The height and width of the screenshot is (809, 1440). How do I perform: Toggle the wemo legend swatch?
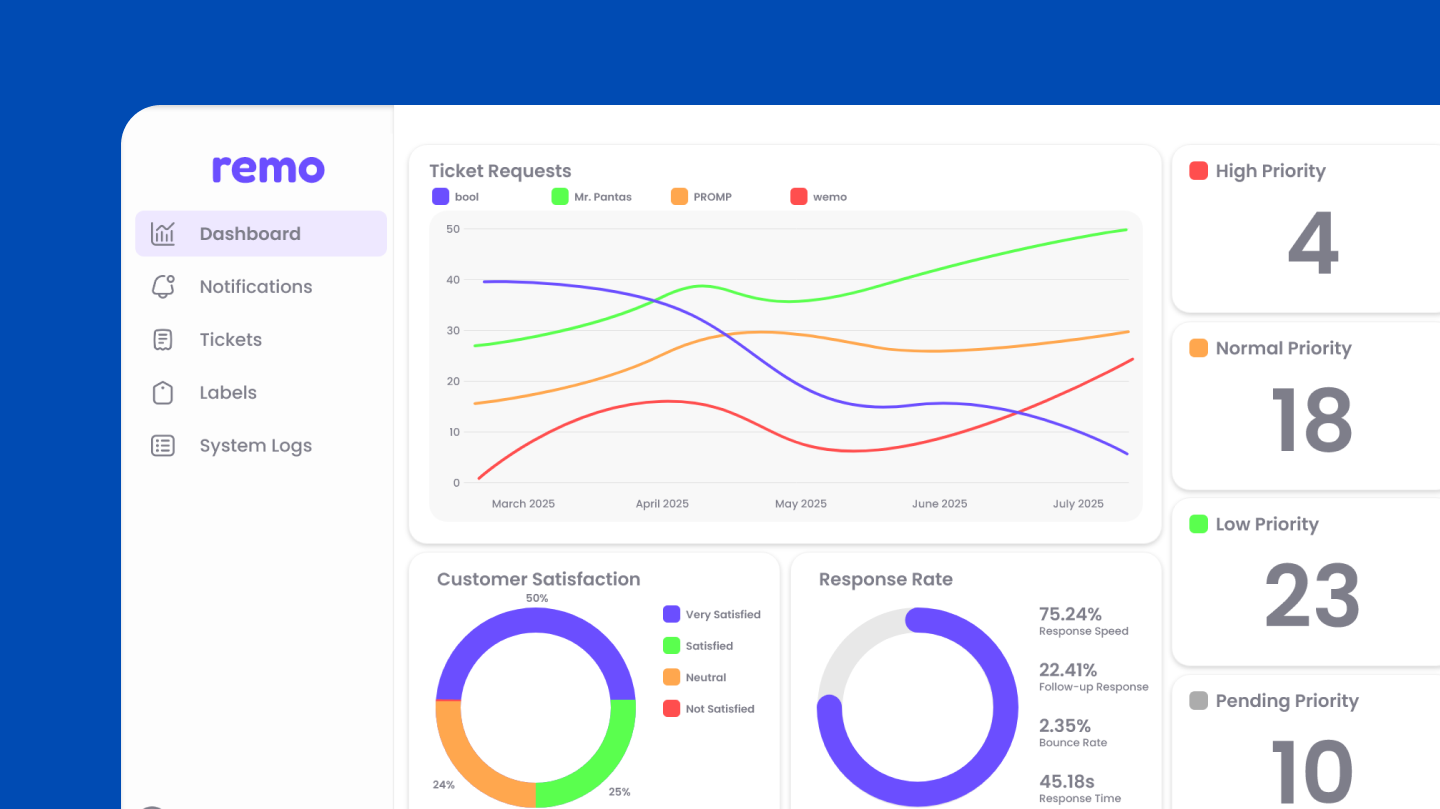pos(799,197)
